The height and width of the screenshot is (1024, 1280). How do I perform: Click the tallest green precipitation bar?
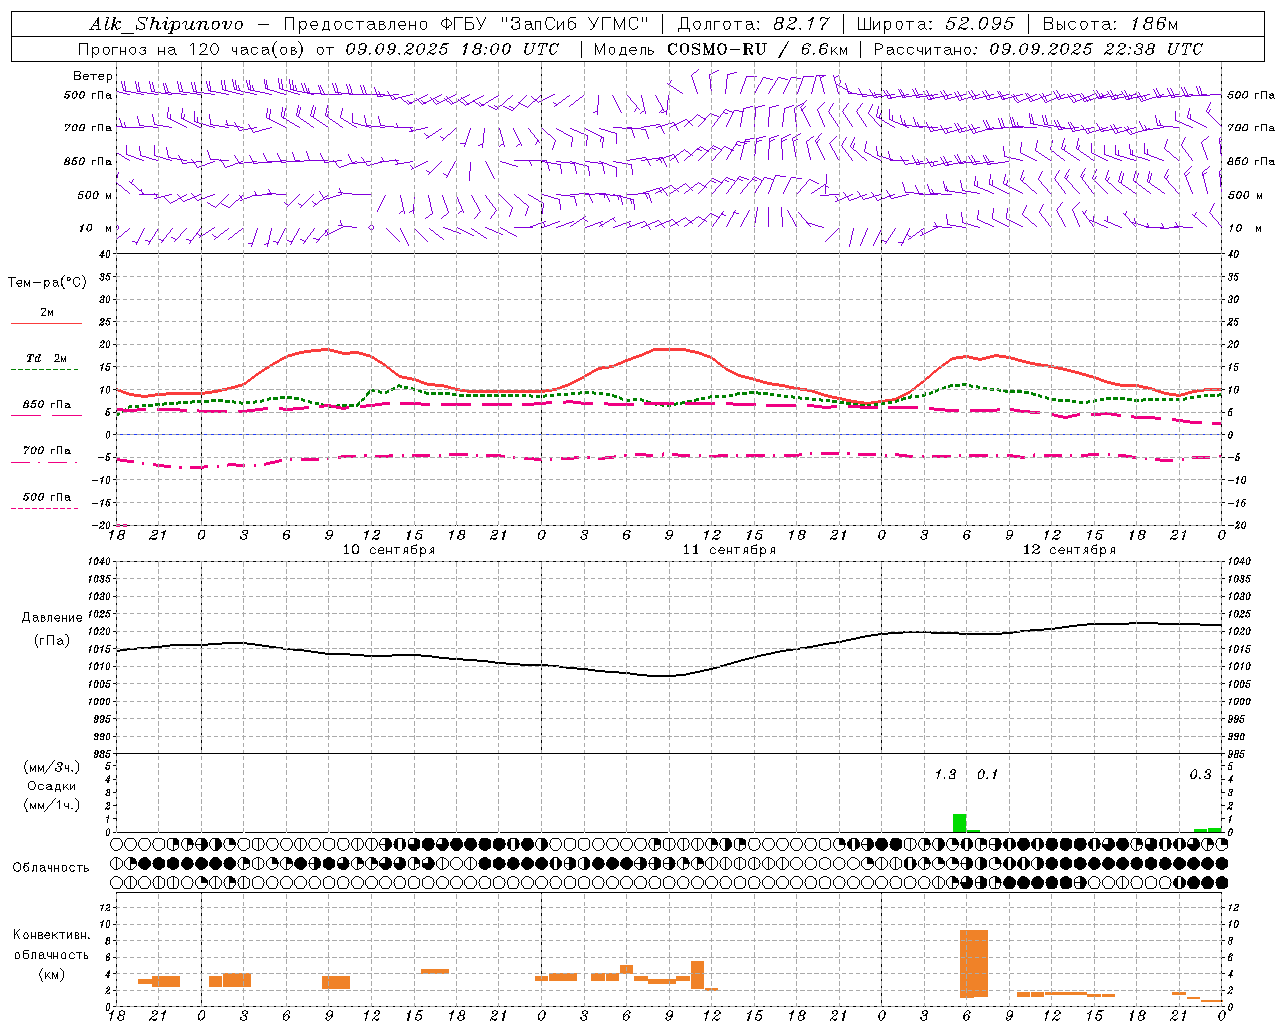pos(959,823)
